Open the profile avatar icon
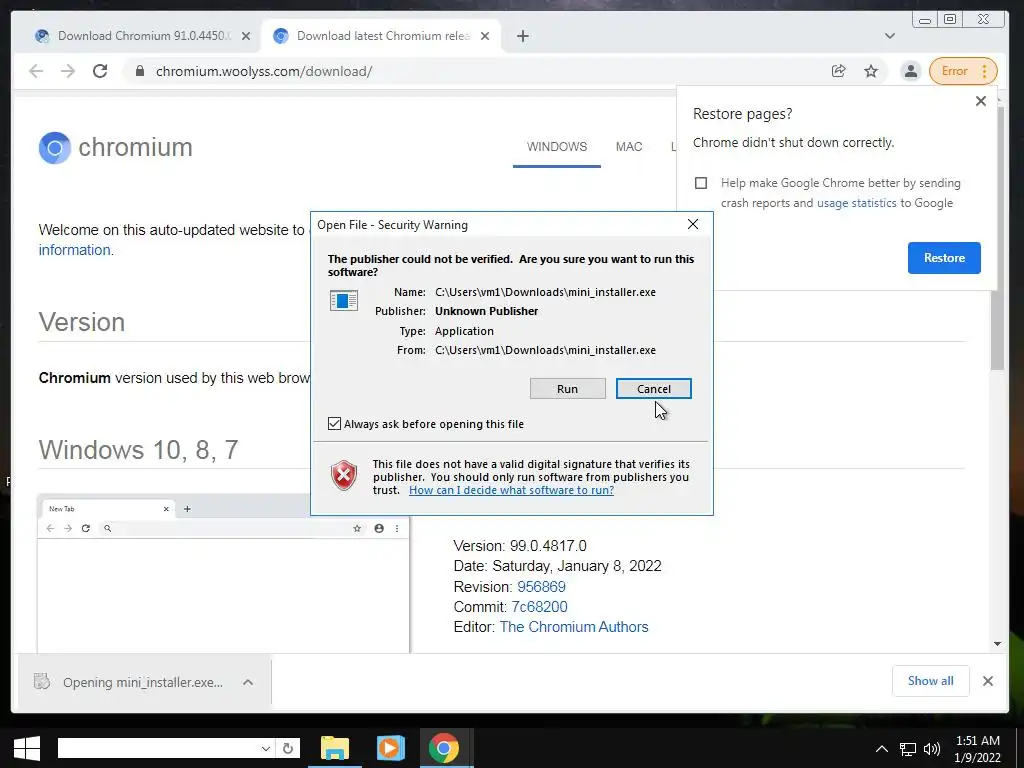The image size is (1024, 768). (910, 71)
